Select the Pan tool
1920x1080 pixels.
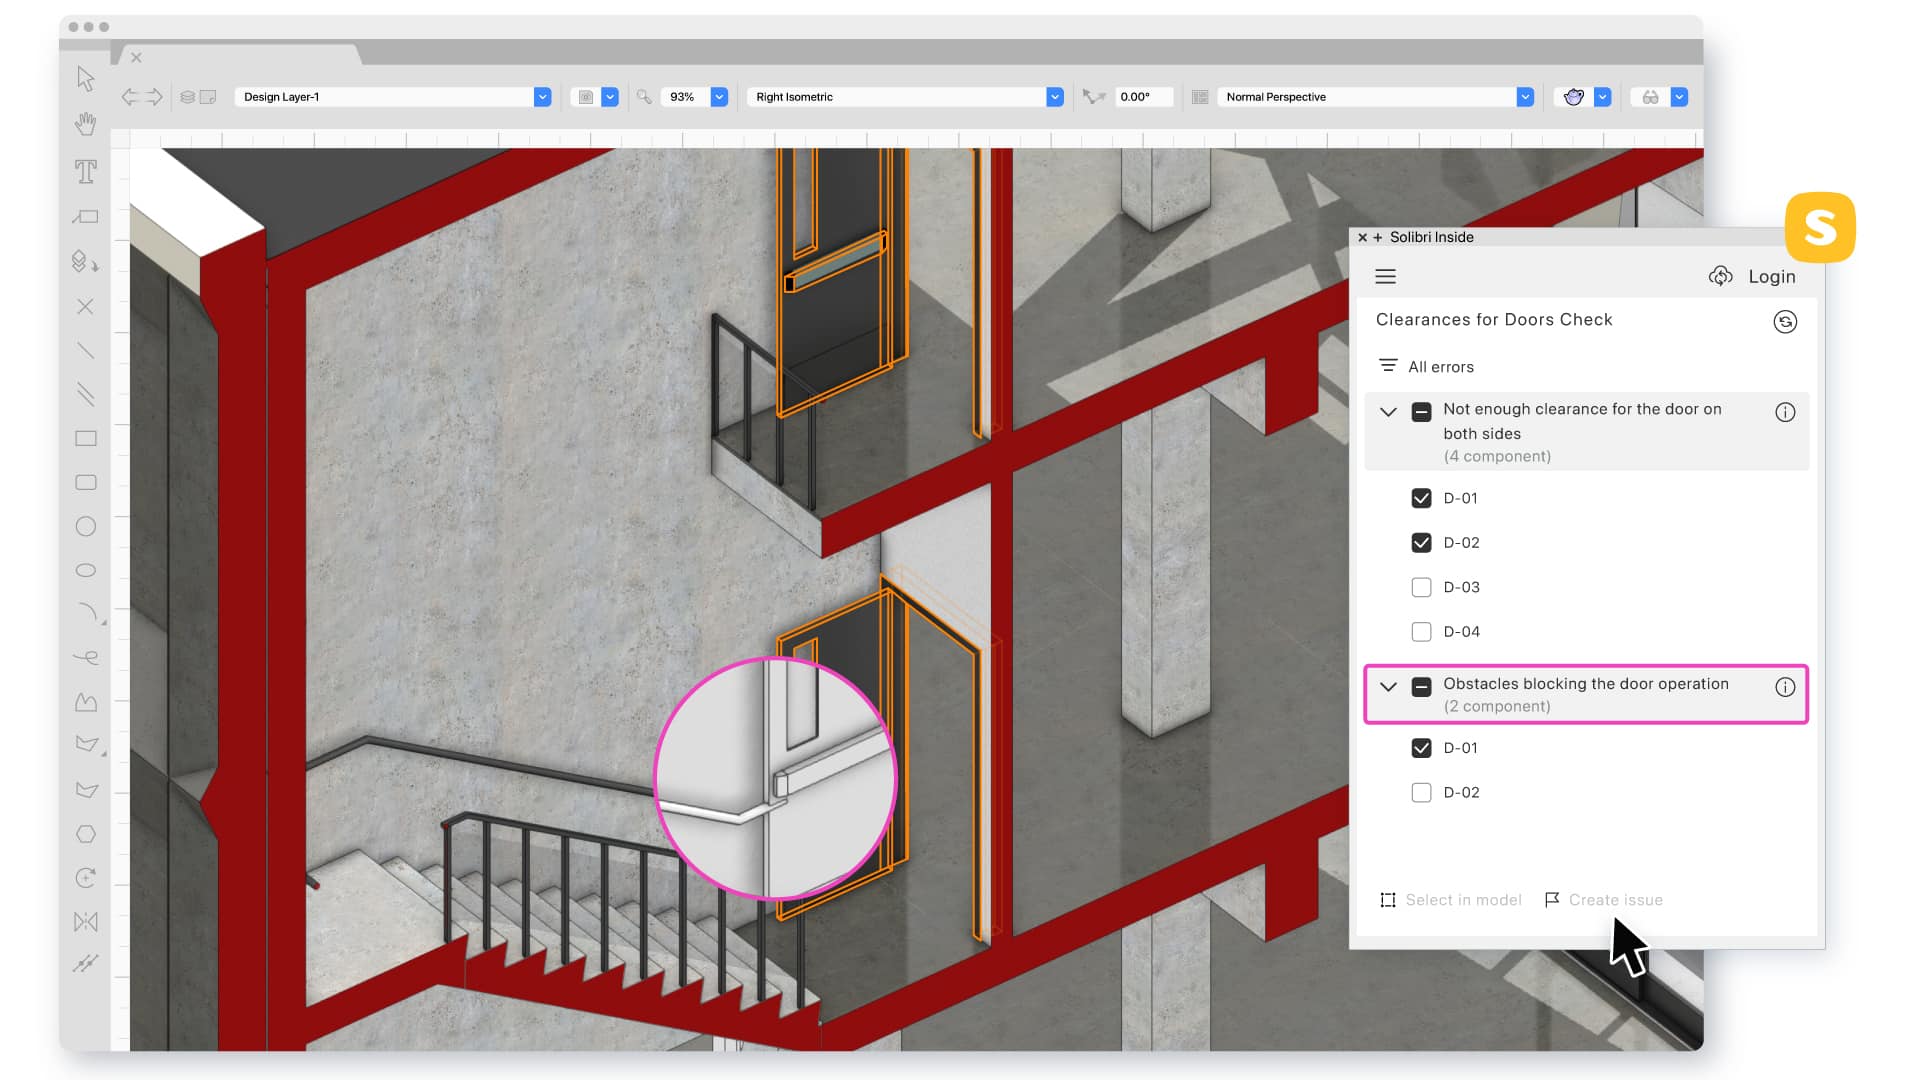(86, 123)
